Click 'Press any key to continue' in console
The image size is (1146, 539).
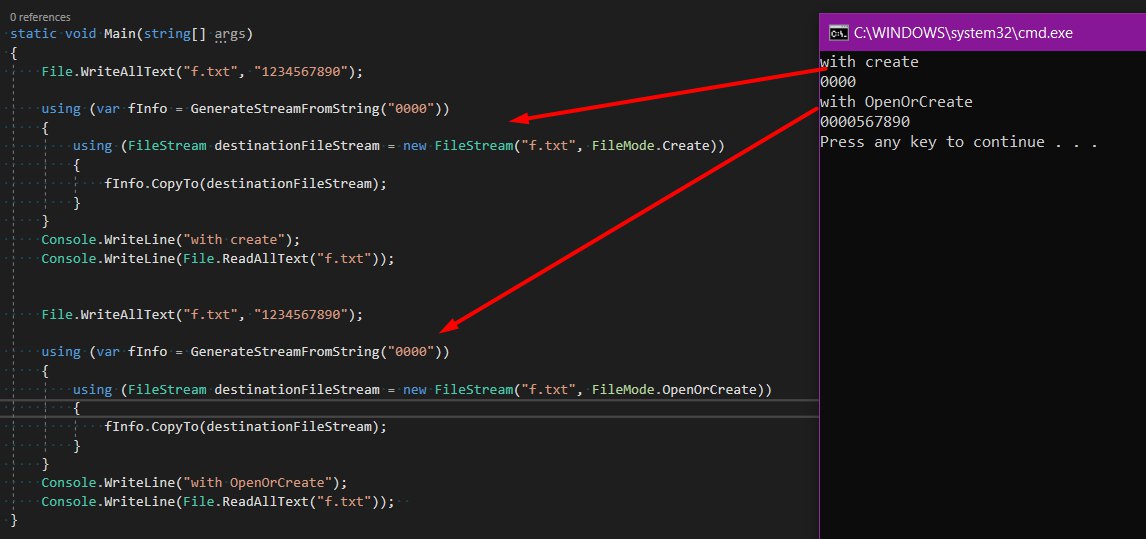(932, 142)
